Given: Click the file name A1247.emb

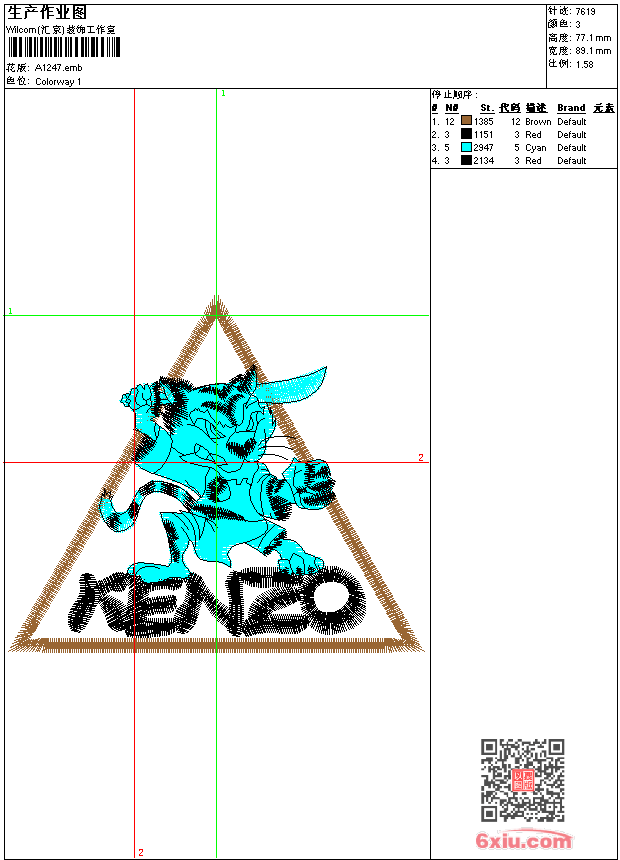Looking at the screenshot, I should click(x=59, y=68).
